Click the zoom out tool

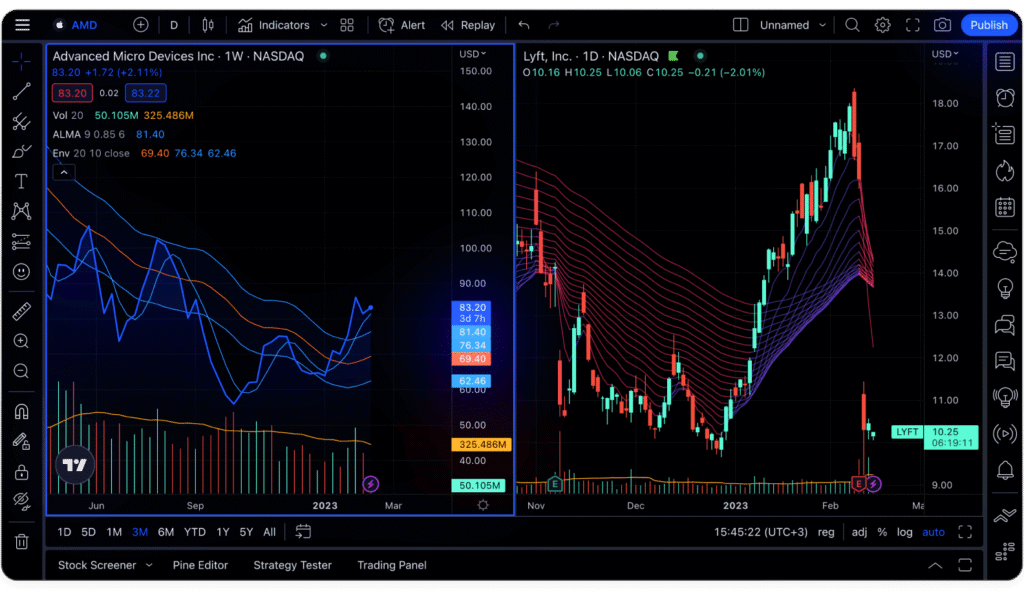click(x=21, y=371)
